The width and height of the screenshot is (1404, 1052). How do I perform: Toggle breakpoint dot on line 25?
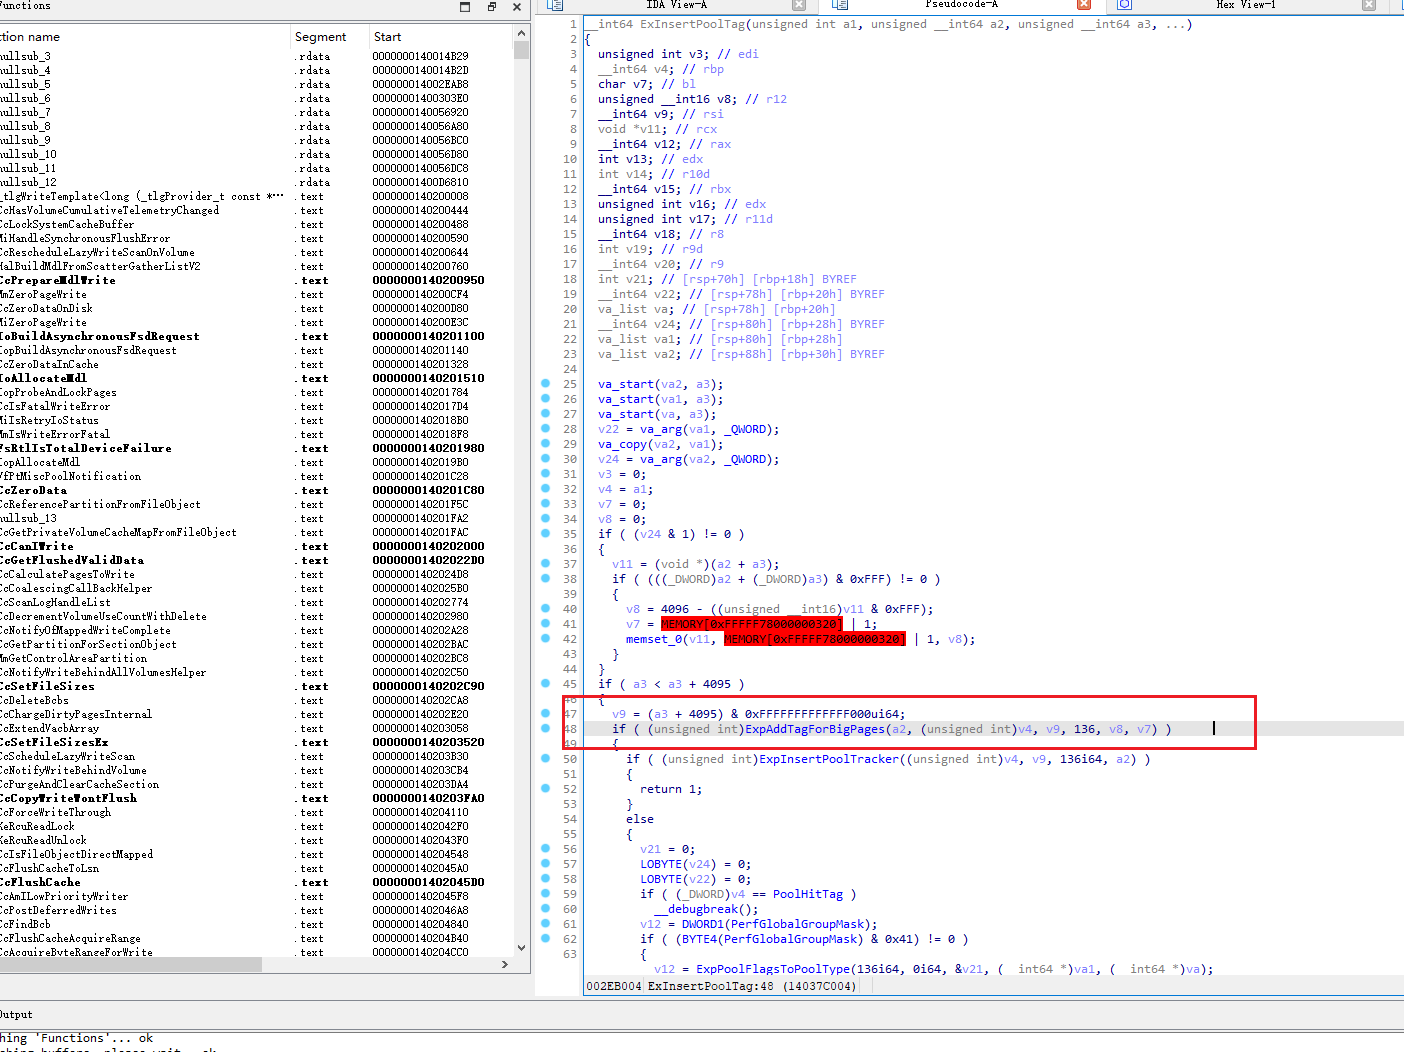(545, 384)
